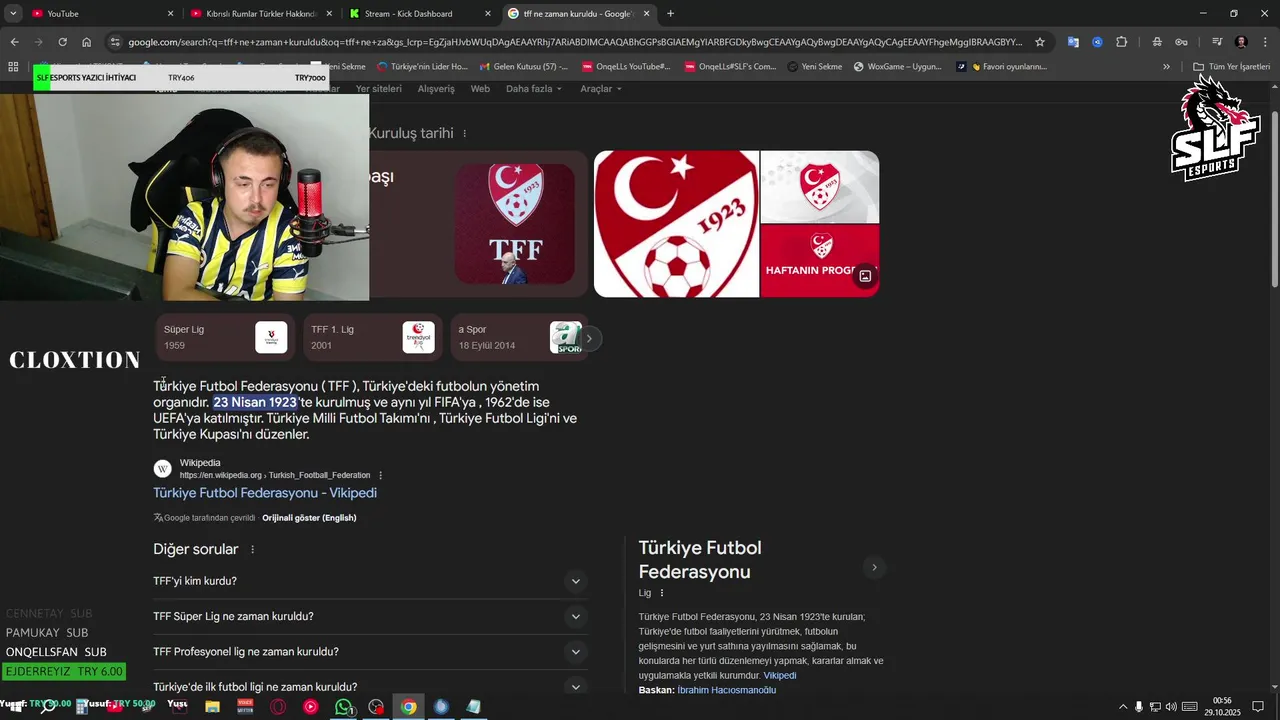Open the microphone tray icon
The image size is (1280, 720).
coord(1138,707)
